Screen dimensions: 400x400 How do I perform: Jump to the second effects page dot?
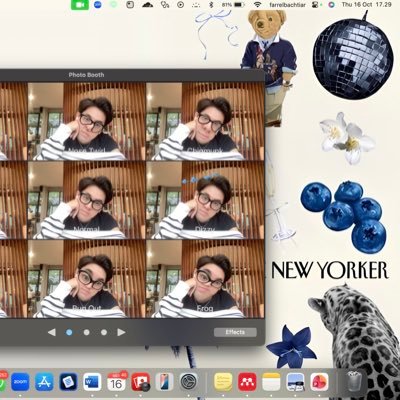(86, 332)
